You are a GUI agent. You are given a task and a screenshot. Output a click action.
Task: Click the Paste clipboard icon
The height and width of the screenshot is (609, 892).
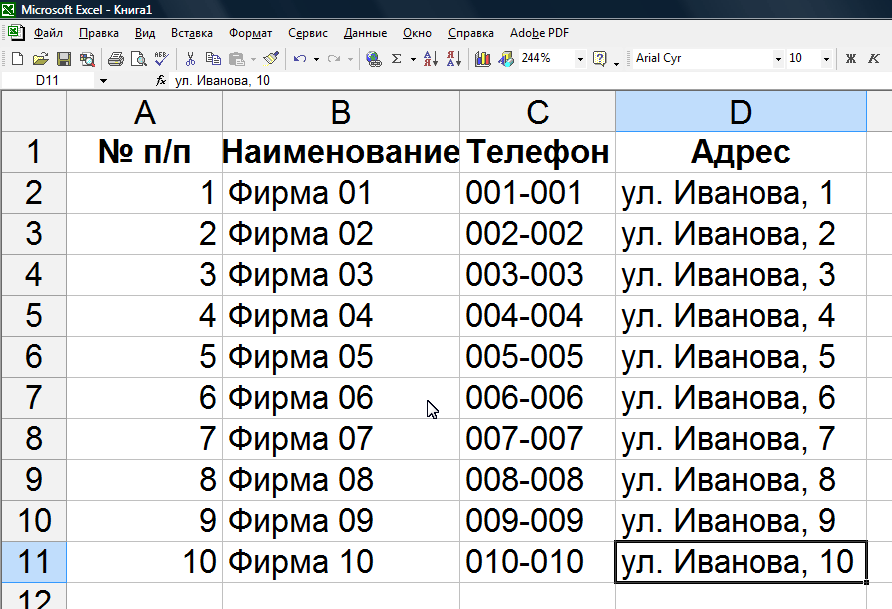[236, 59]
